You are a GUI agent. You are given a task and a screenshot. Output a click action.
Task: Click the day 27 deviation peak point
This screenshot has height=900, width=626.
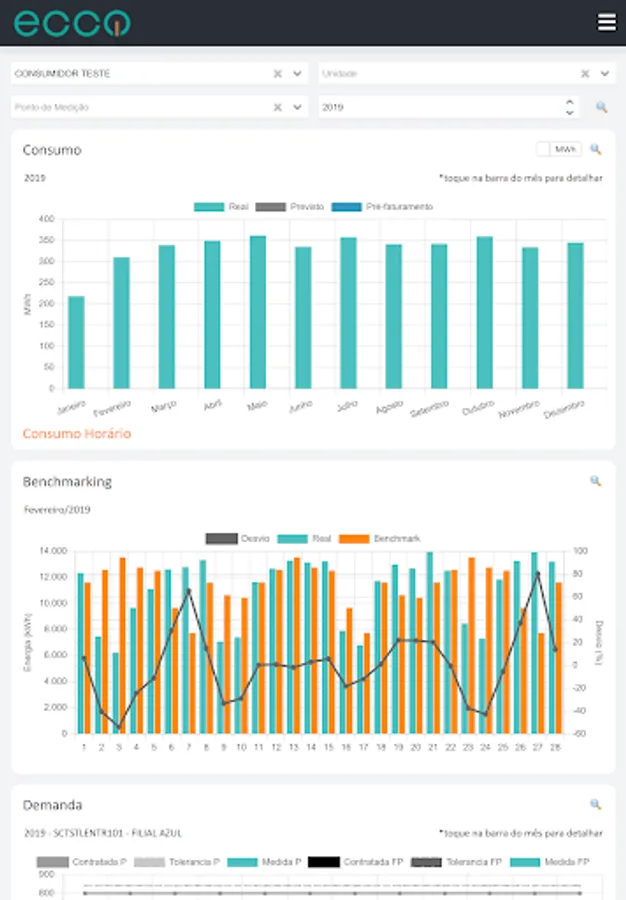pyautogui.click(x=538, y=574)
